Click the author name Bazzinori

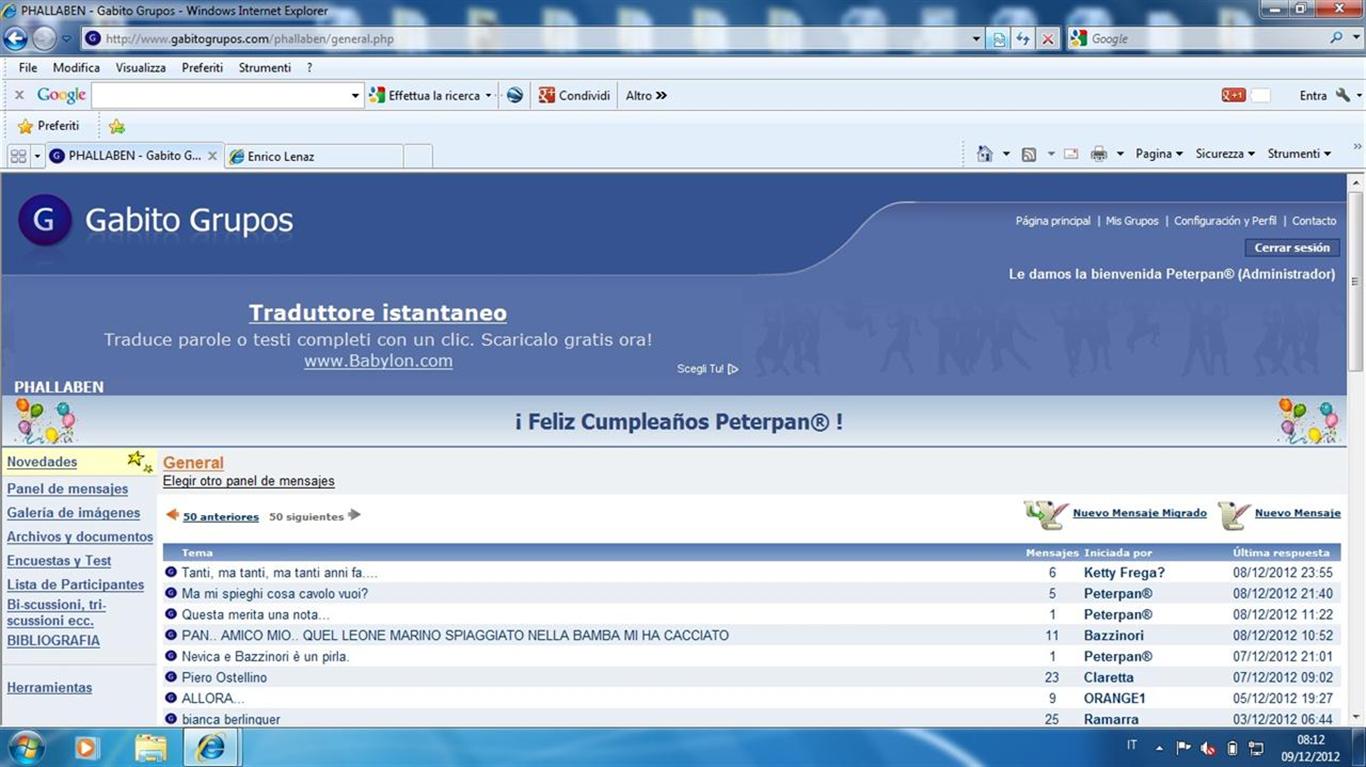click(x=1114, y=636)
